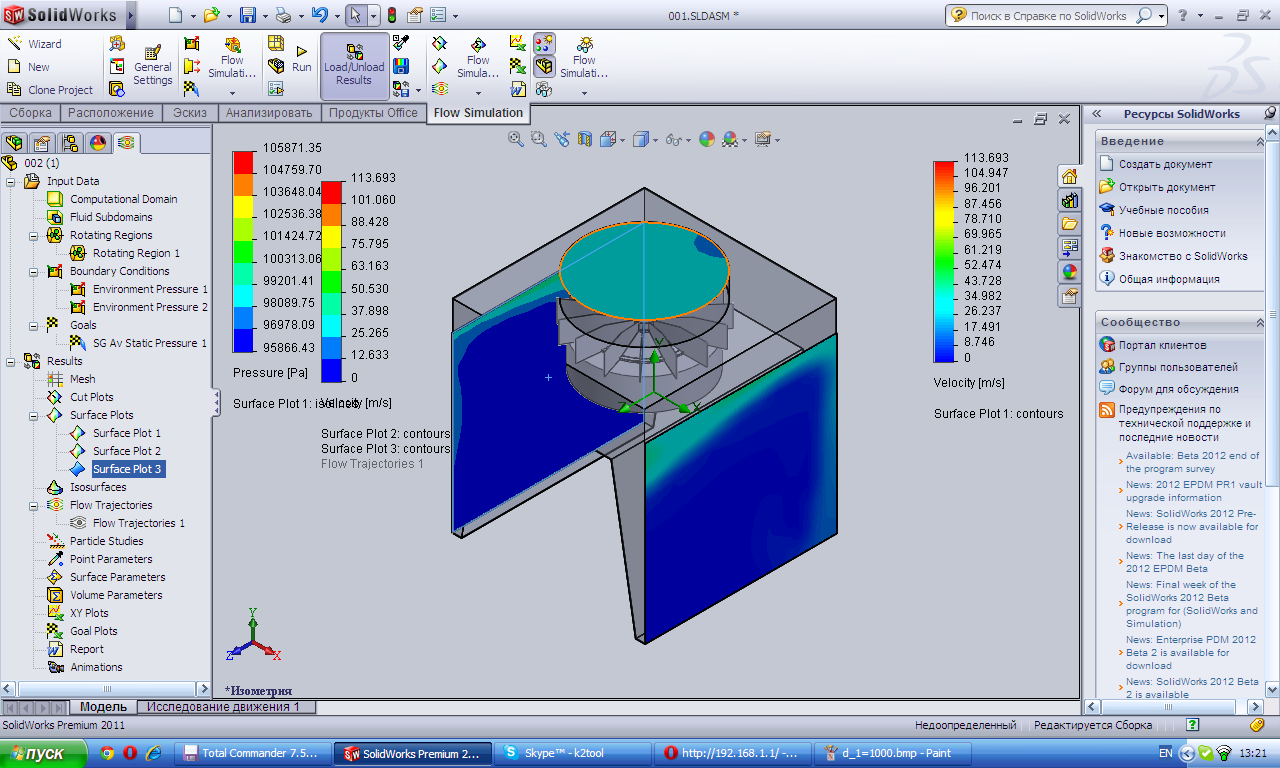Open the Flow Simulation analysis tree tab

127,143
